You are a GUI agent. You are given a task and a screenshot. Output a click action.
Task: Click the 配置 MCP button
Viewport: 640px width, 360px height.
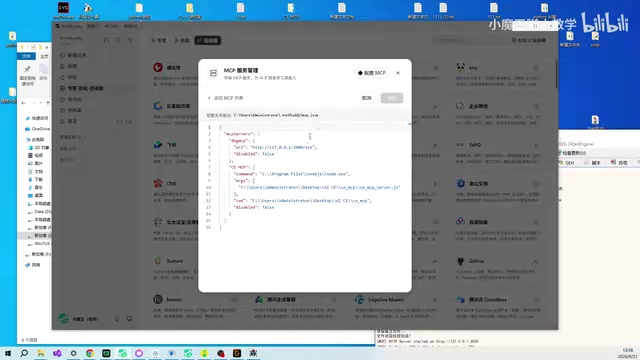click(x=372, y=73)
